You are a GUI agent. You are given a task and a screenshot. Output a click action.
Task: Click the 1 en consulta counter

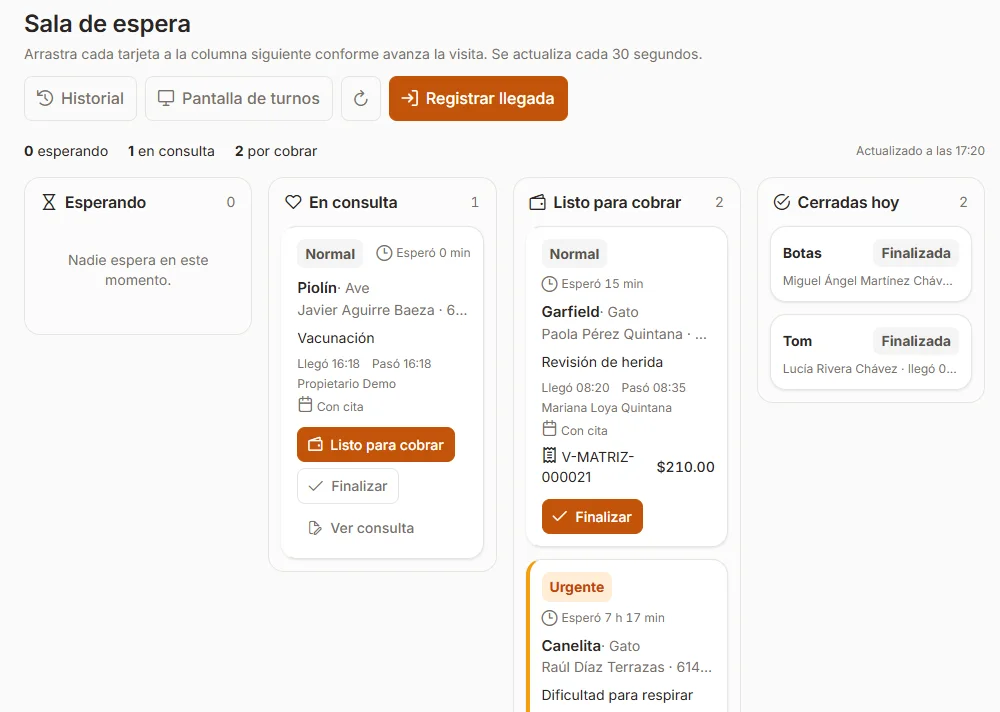(171, 151)
